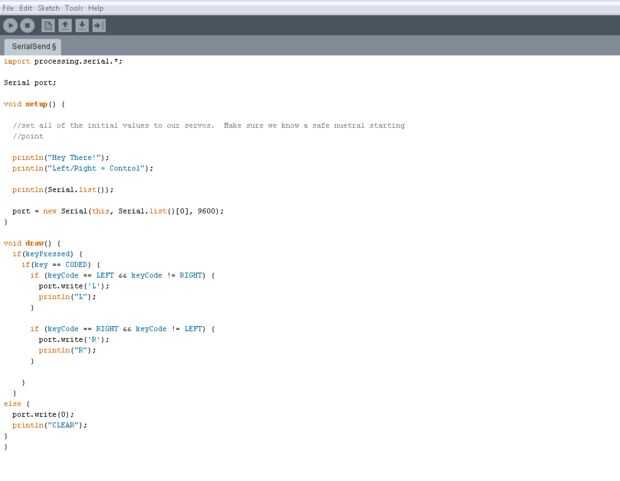Click the println("R") line

(67, 350)
